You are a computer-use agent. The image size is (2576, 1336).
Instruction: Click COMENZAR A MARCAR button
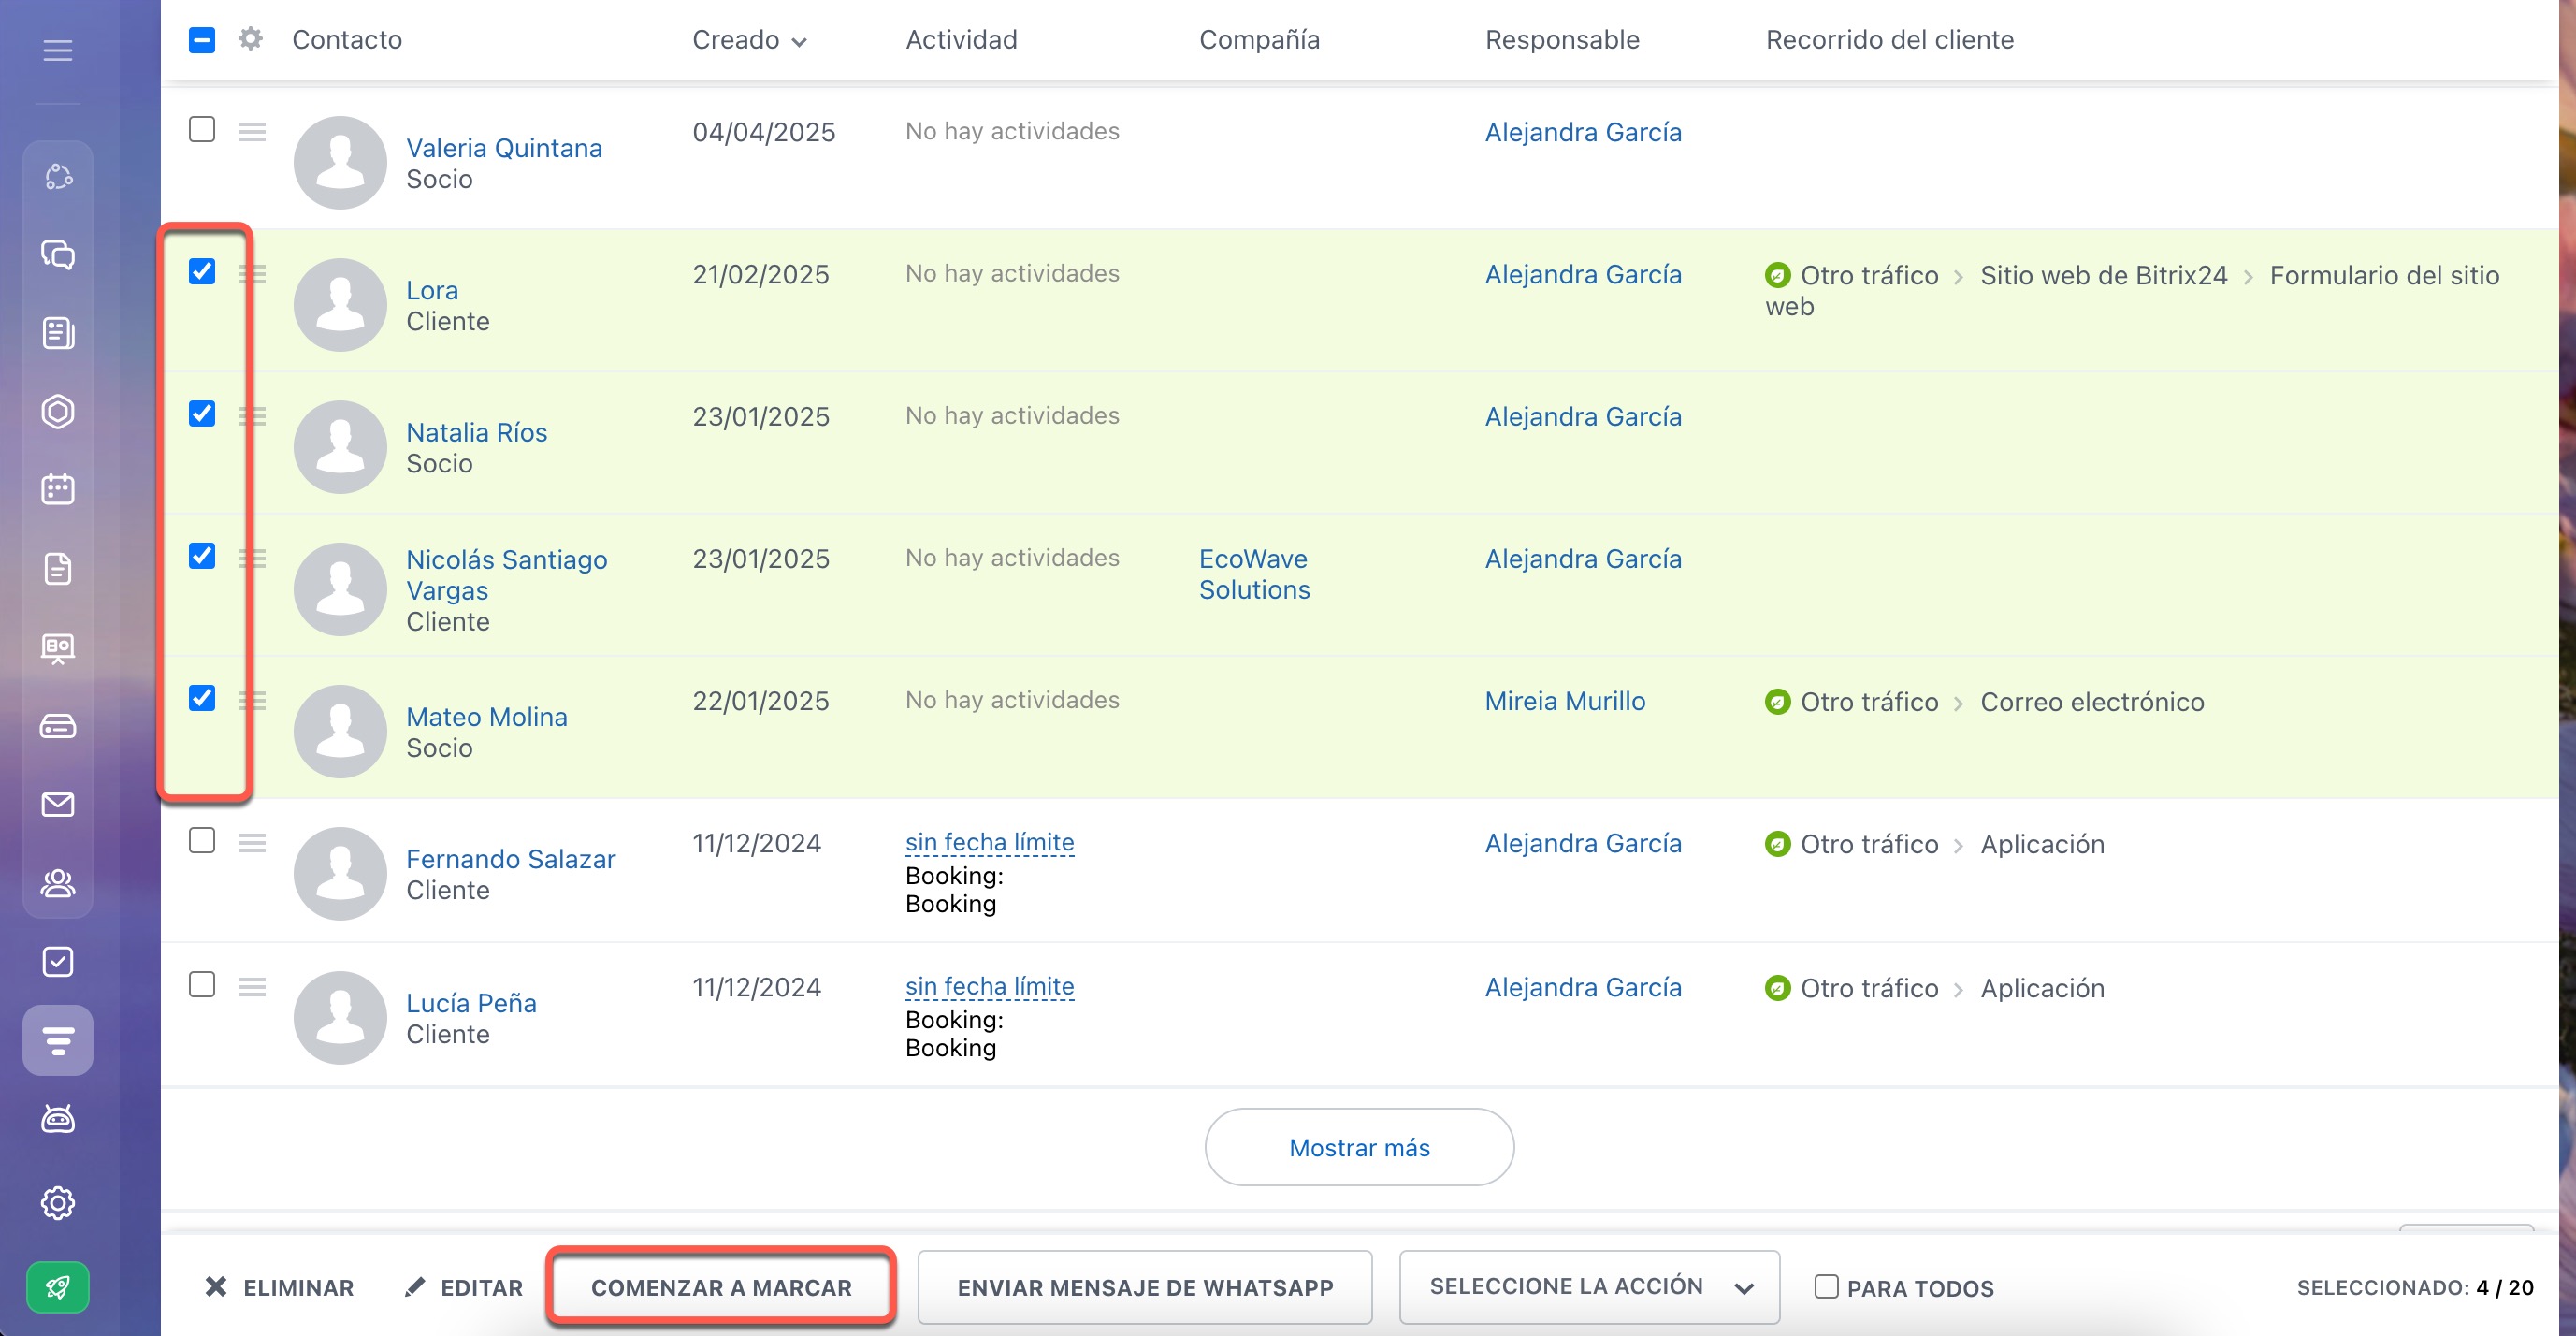coord(721,1287)
